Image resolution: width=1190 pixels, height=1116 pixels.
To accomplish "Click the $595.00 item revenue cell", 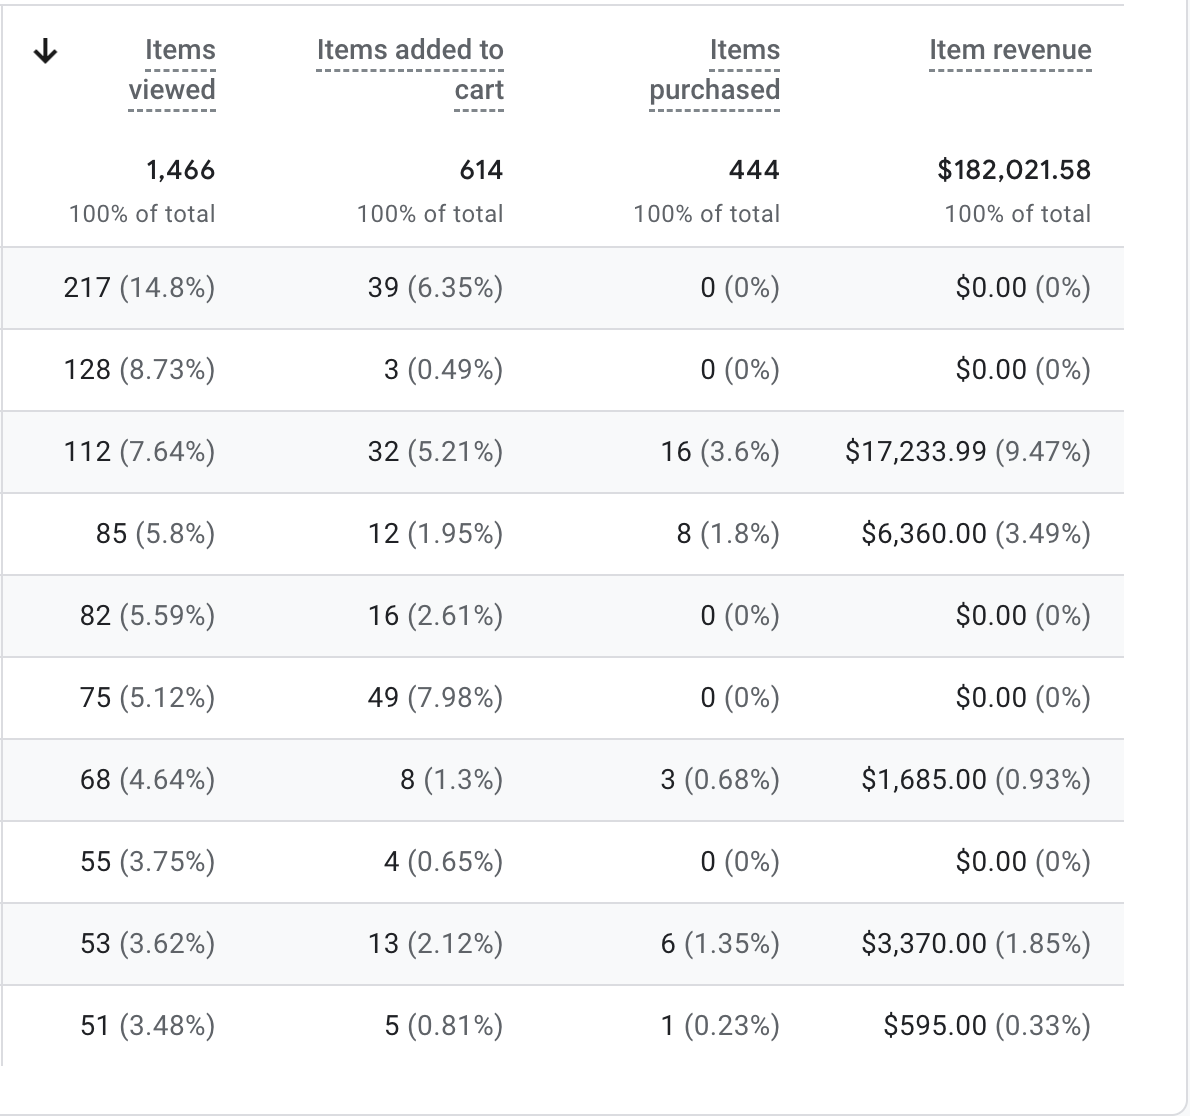I will pyautogui.click(x=986, y=1026).
